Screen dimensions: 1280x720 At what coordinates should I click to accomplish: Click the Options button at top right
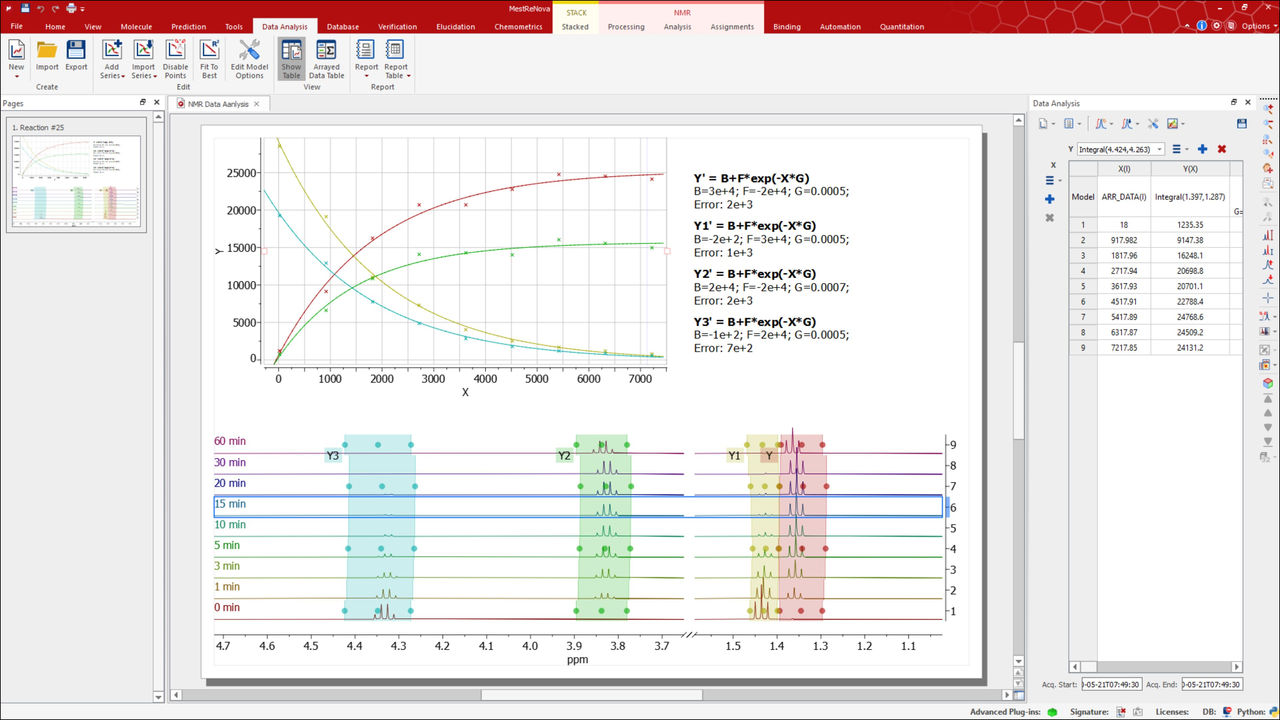[1255, 27]
